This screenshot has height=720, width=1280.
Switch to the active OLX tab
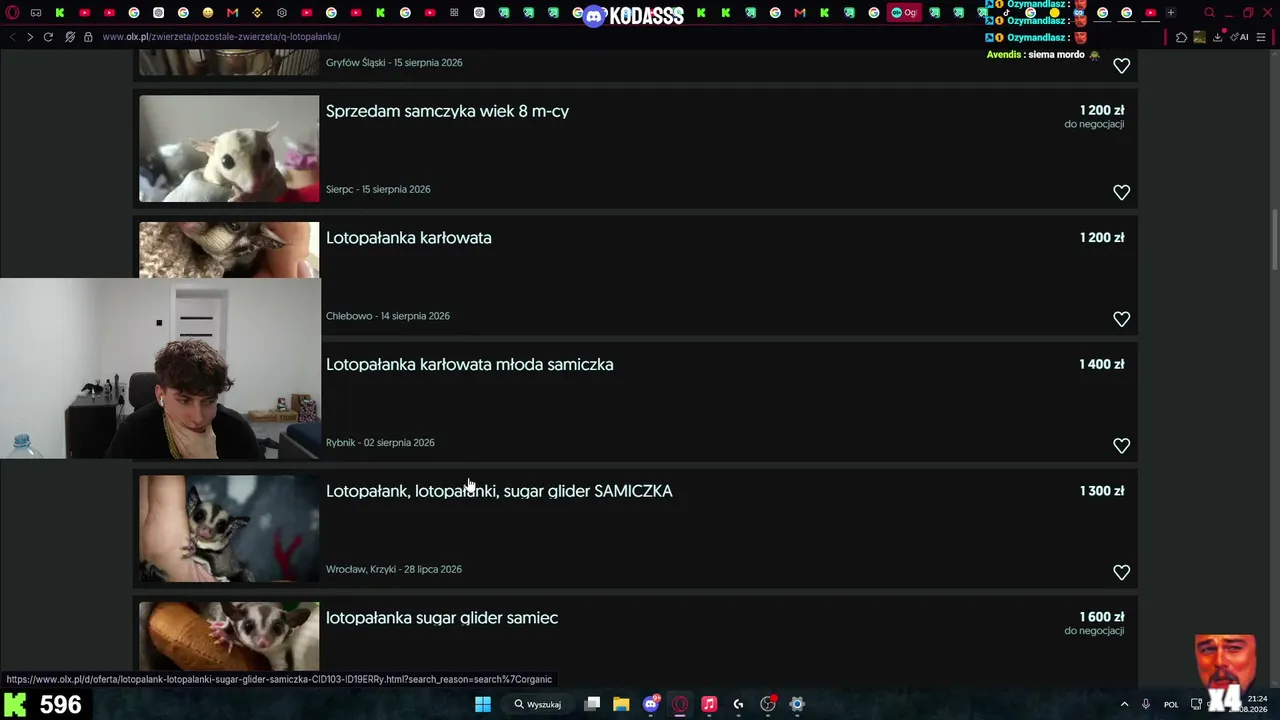click(x=903, y=13)
